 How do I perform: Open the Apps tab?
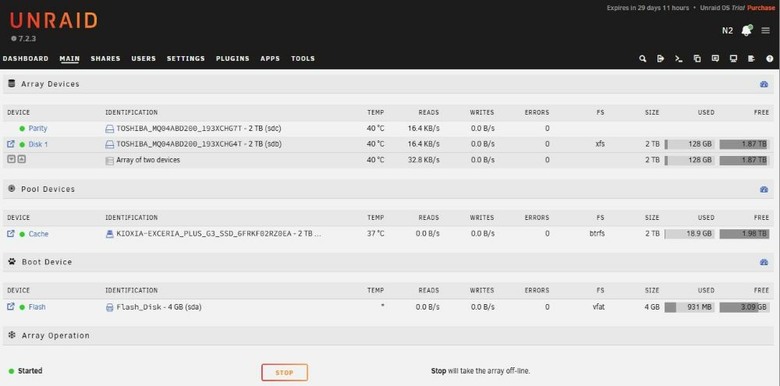click(270, 59)
